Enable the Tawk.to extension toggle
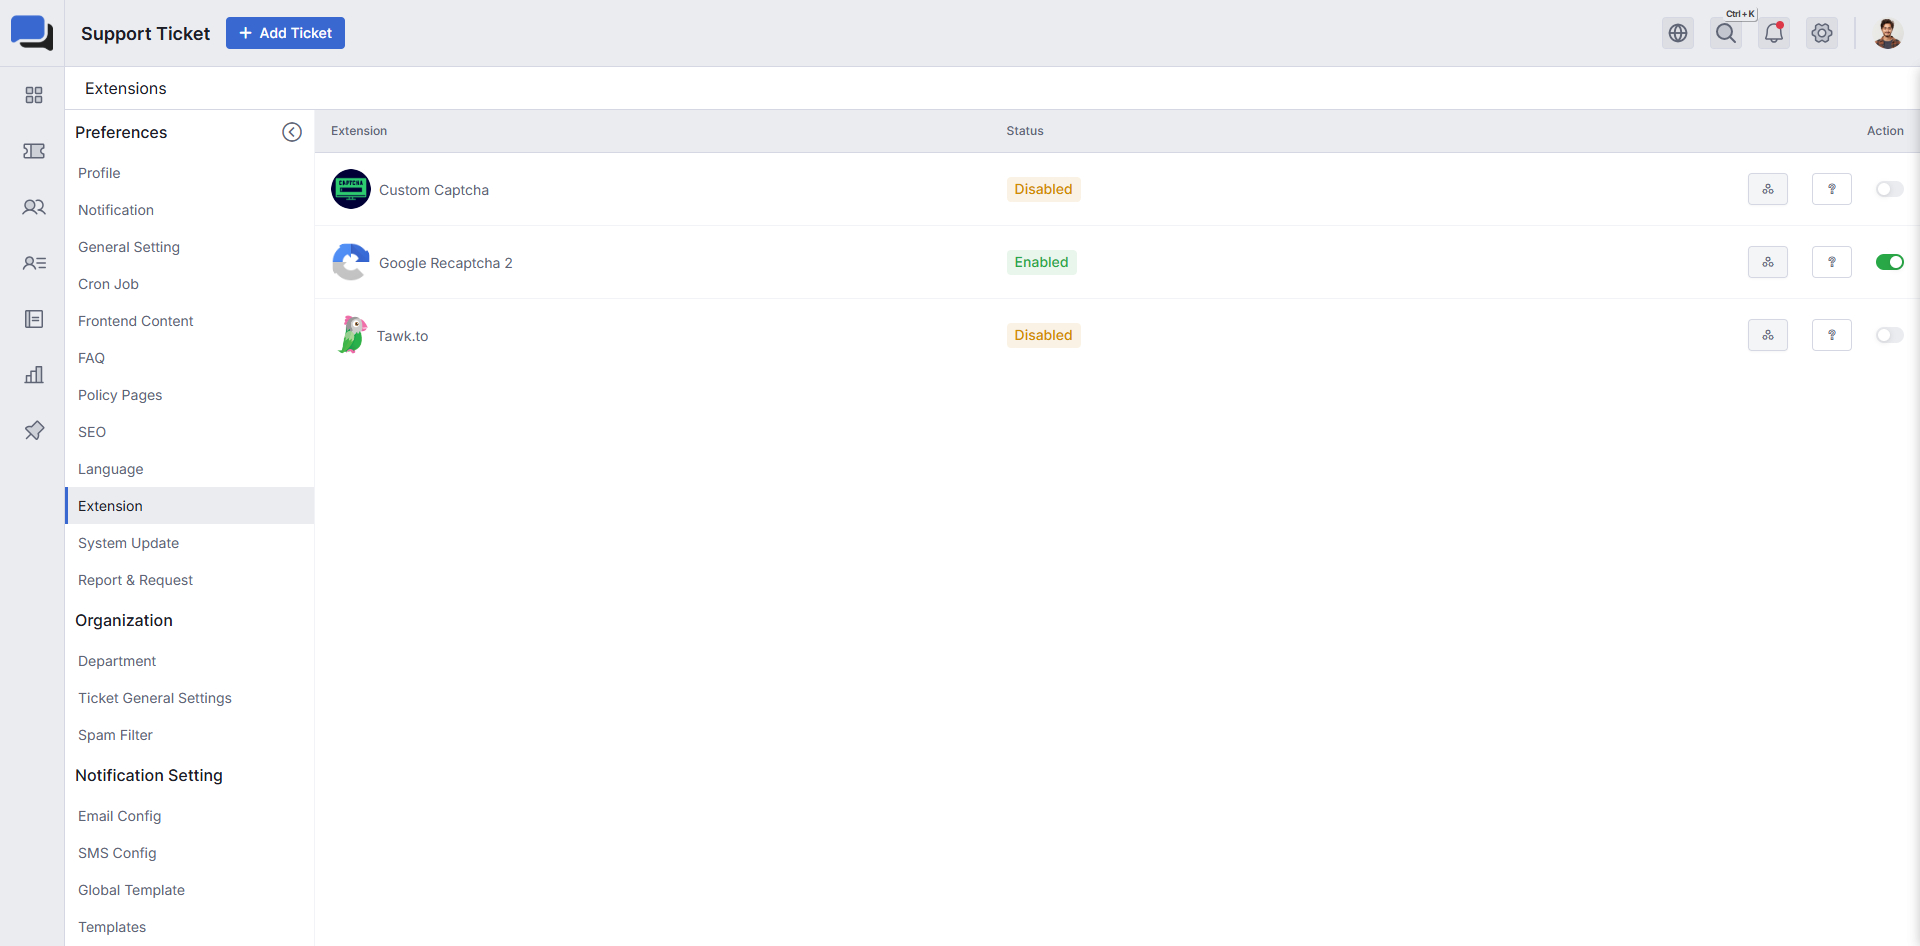Viewport: 1920px width, 946px height. [x=1889, y=335]
